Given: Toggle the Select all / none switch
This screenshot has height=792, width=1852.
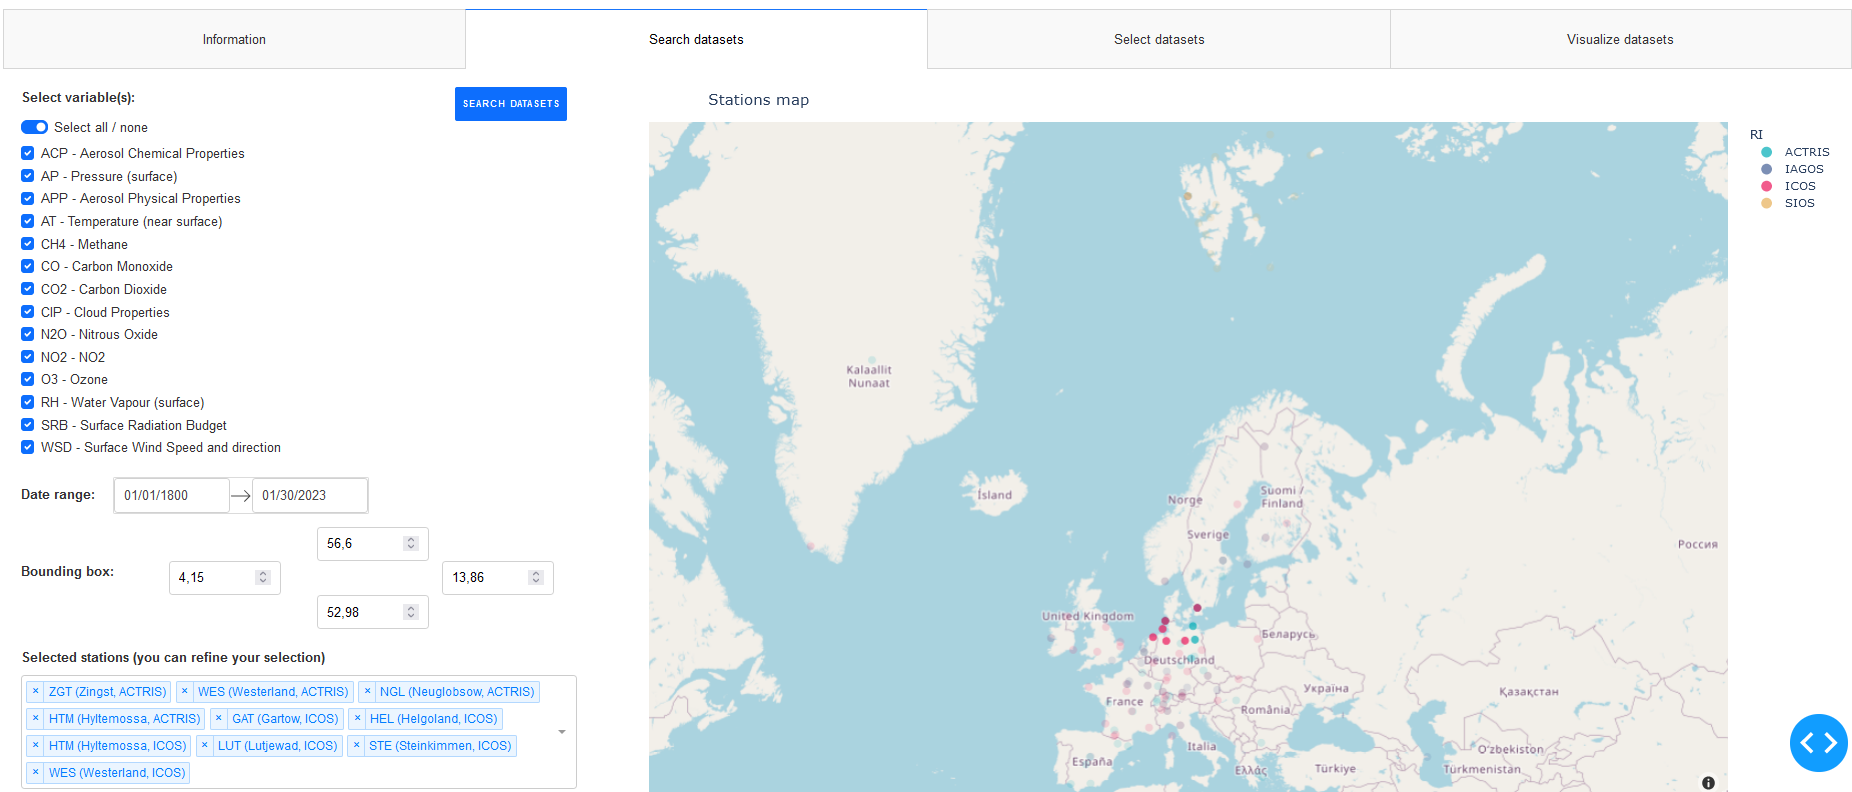Looking at the screenshot, I should pos(35,127).
